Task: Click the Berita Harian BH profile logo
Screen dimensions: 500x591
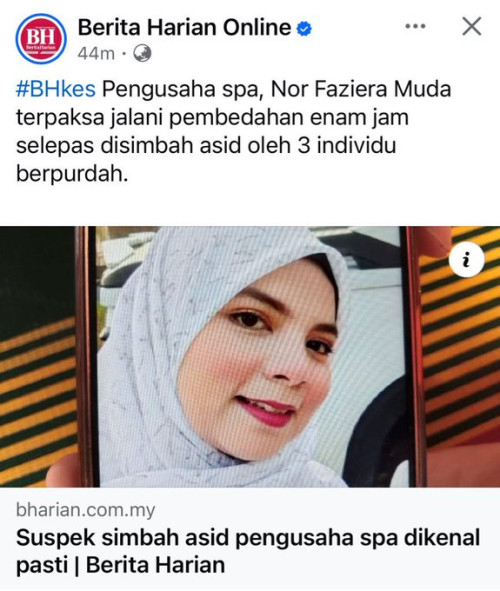Action: (x=41, y=39)
